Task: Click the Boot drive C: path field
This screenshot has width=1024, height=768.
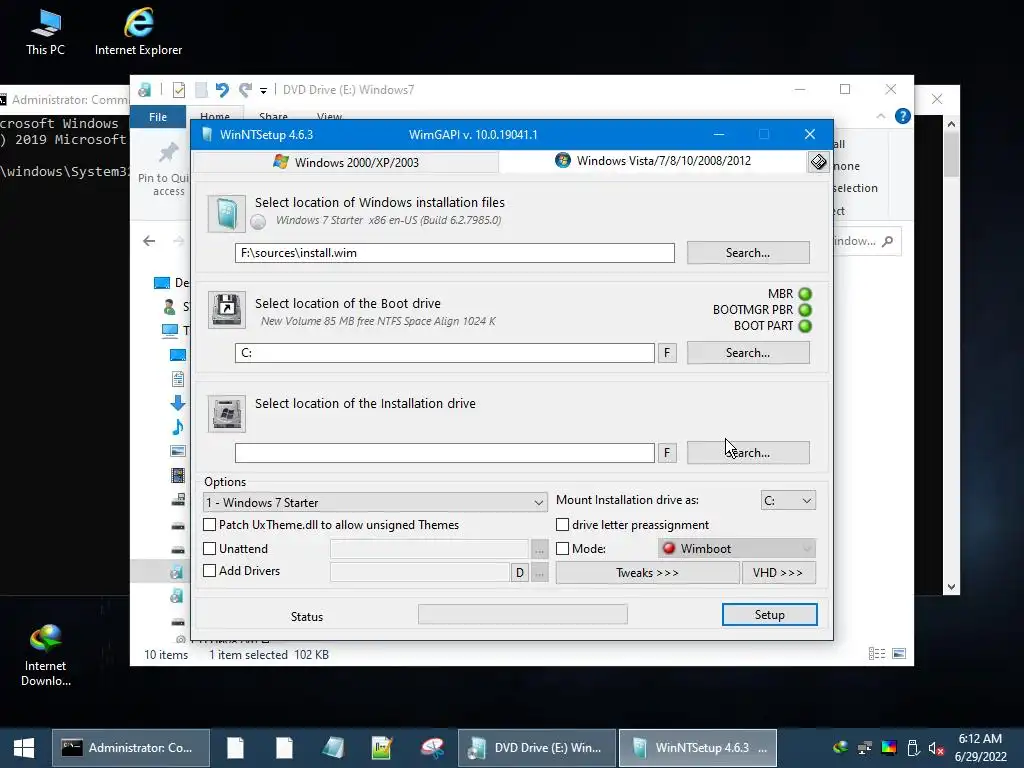Action: (x=445, y=353)
